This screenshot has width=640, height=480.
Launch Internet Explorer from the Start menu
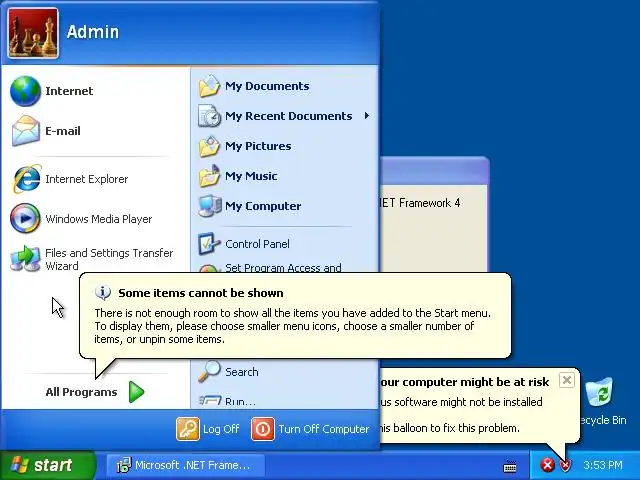pos(70,179)
